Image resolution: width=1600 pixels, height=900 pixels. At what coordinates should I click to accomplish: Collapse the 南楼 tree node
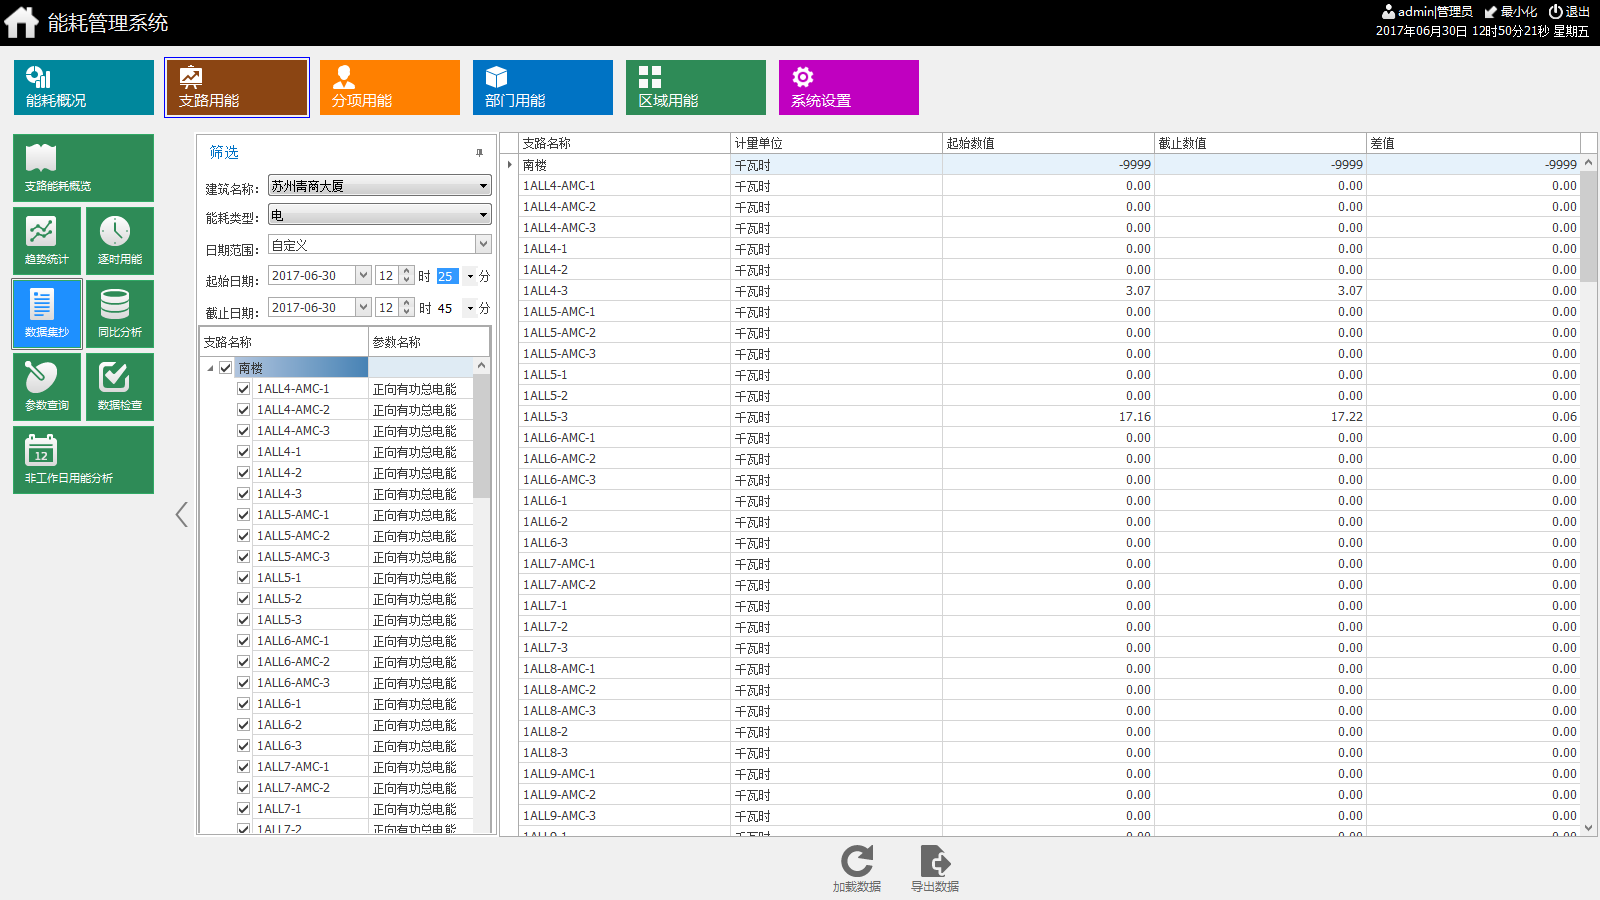210,368
